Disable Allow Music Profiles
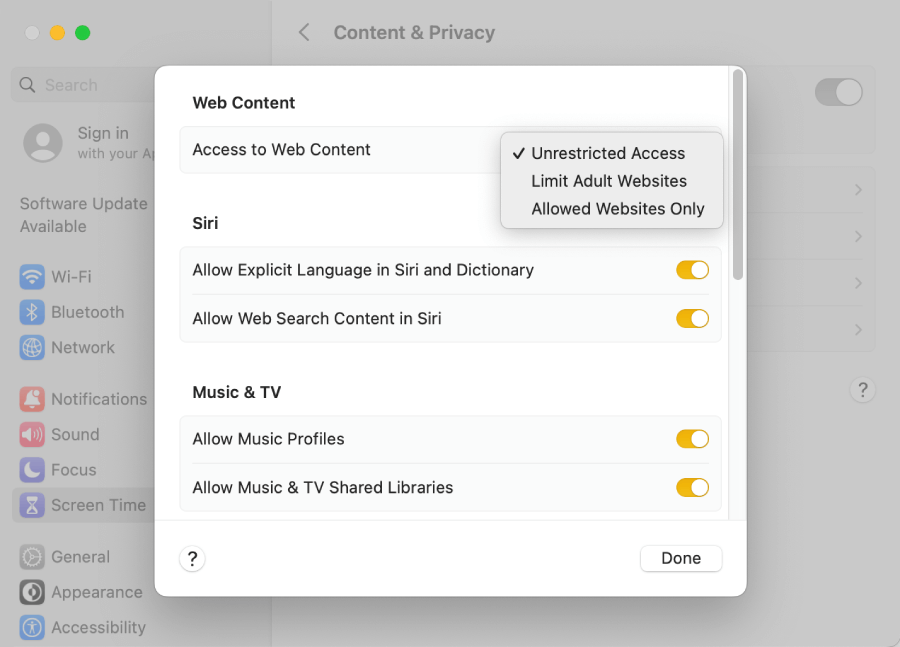 pyautogui.click(x=692, y=439)
